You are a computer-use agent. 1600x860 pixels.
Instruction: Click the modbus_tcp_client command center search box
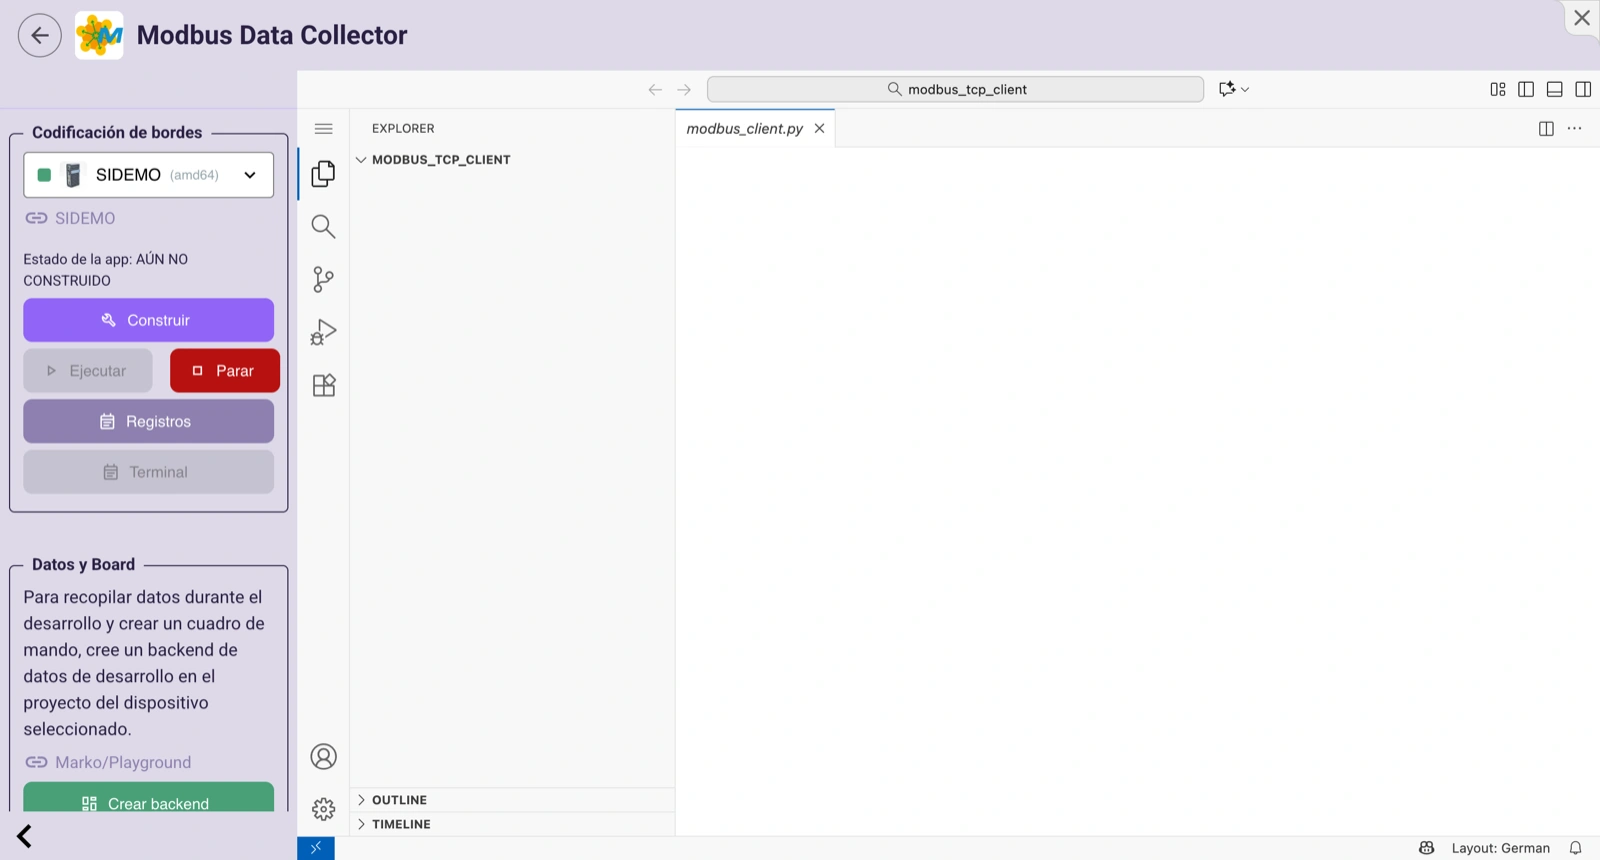click(x=955, y=89)
